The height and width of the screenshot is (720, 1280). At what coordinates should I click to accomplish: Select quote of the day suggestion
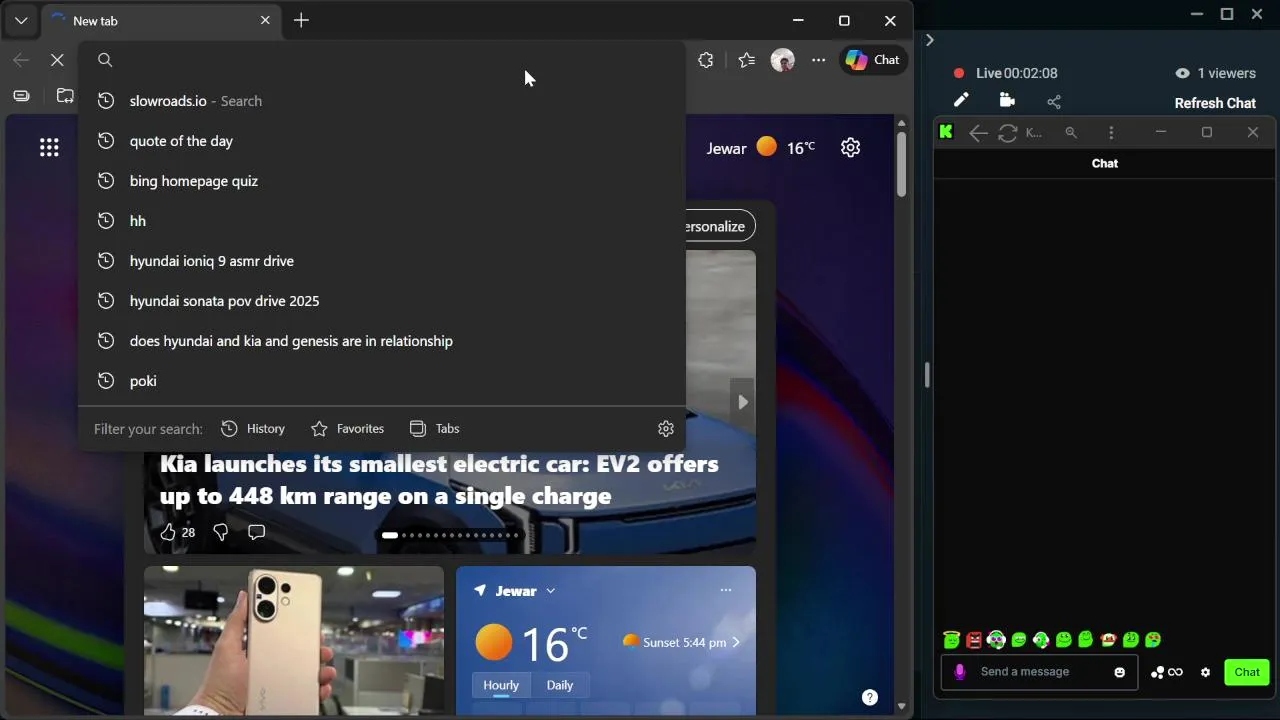click(382, 141)
